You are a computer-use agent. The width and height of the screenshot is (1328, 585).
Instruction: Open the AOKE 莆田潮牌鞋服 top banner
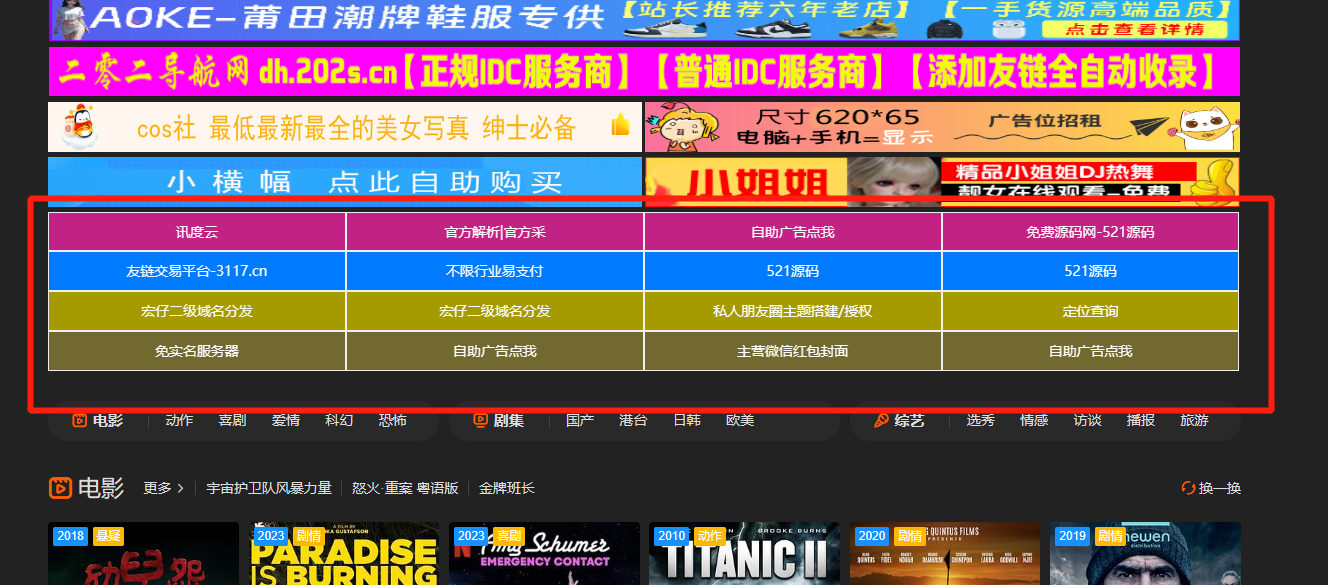[x=640, y=20]
